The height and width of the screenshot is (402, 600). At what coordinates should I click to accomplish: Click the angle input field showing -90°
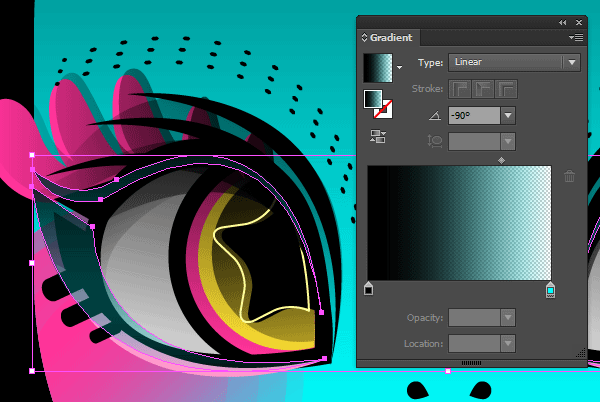click(x=473, y=116)
